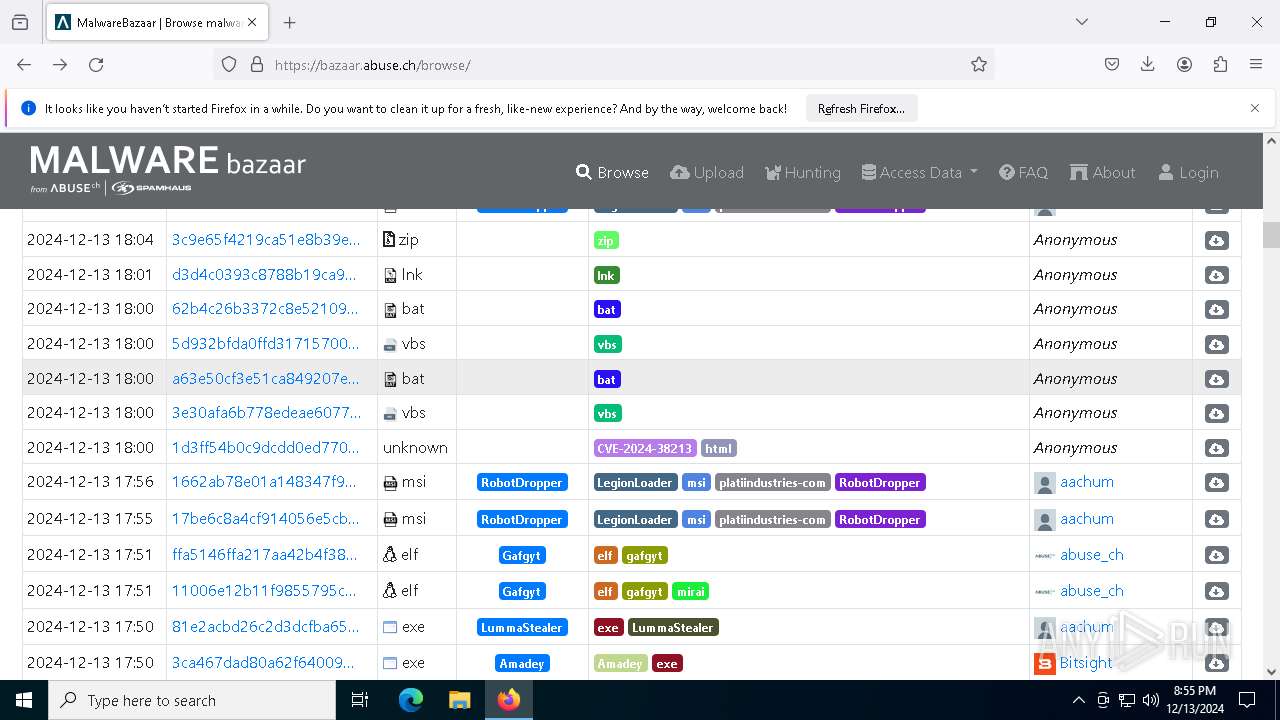Viewport: 1280px width, 720px height.
Task: Download the d3d4c0393c8788b19ca9 lnk sample
Action: coord(1216,275)
